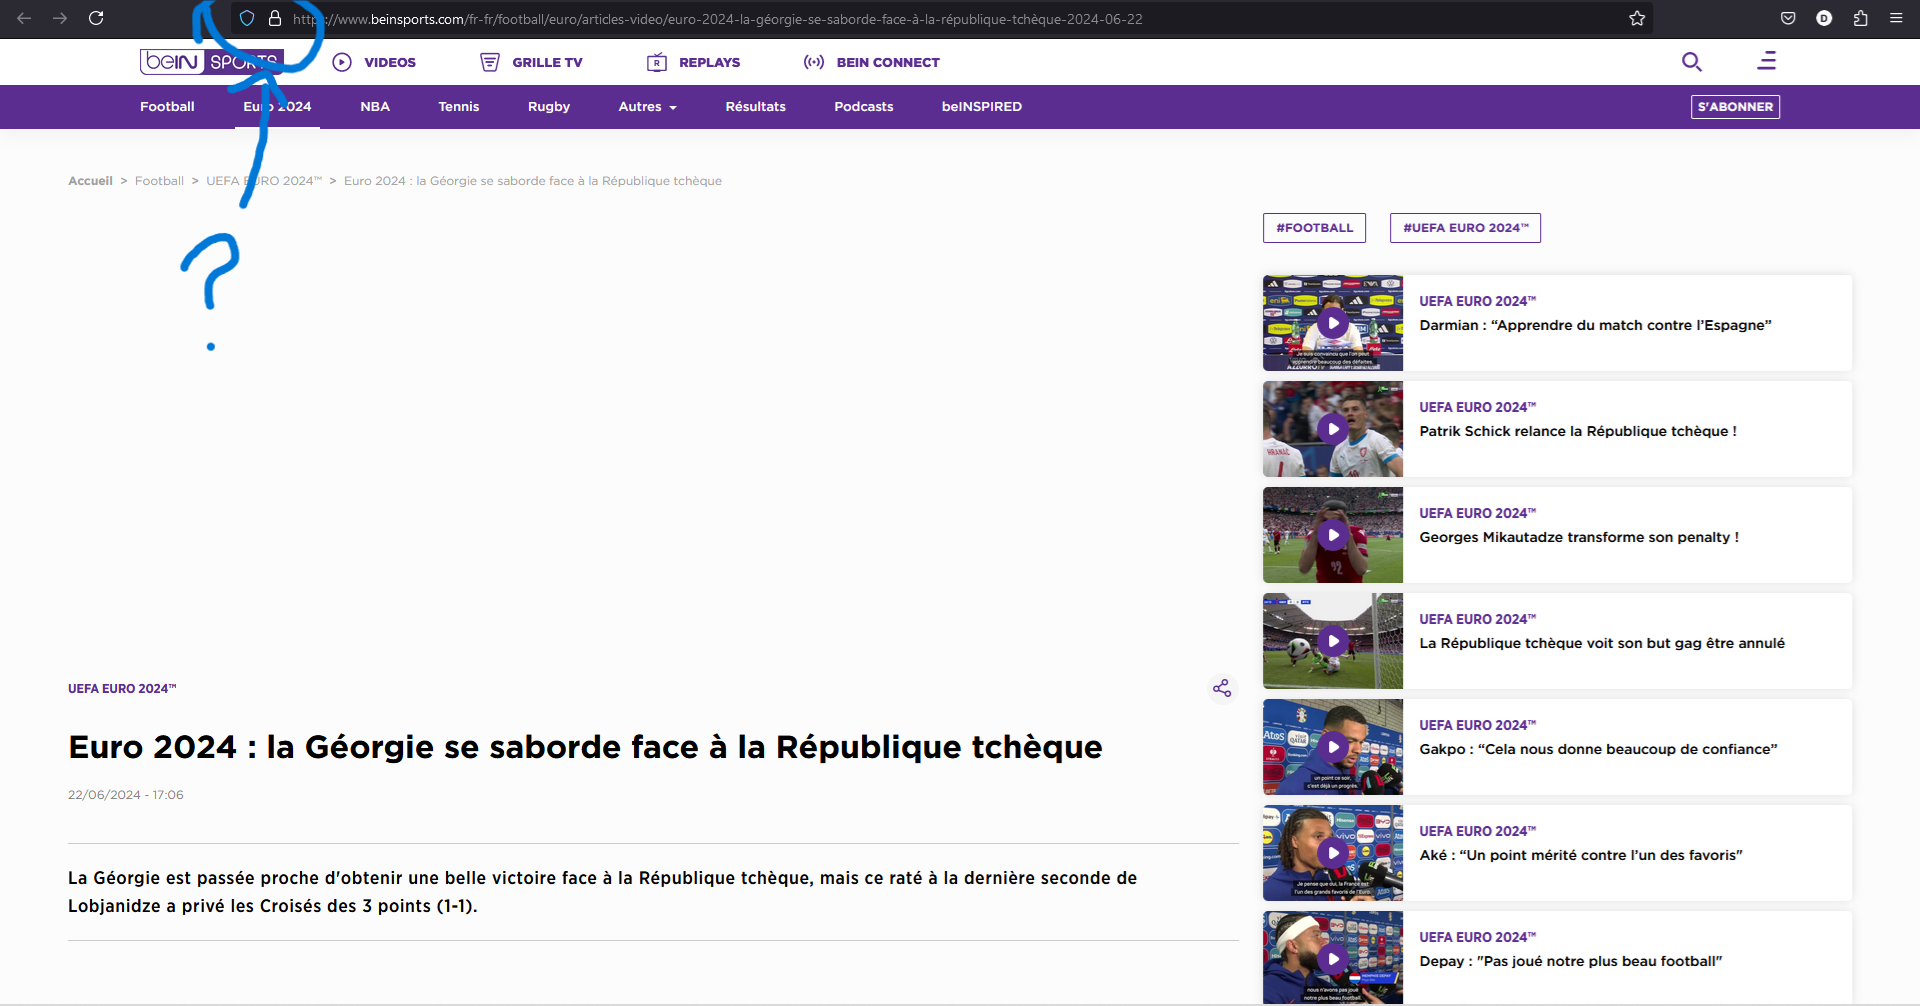Click the share icon beside the article
Screen dimensions: 1920x1006
click(x=1222, y=688)
